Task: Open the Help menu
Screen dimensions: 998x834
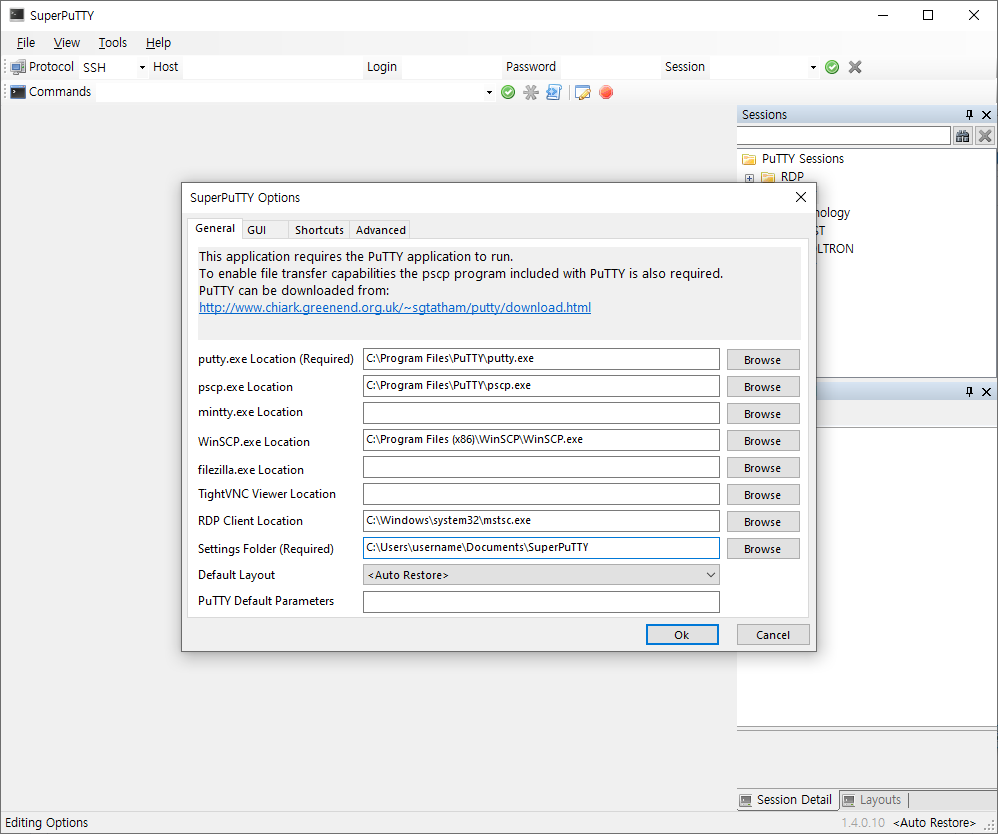Action: click(x=158, y=43)
